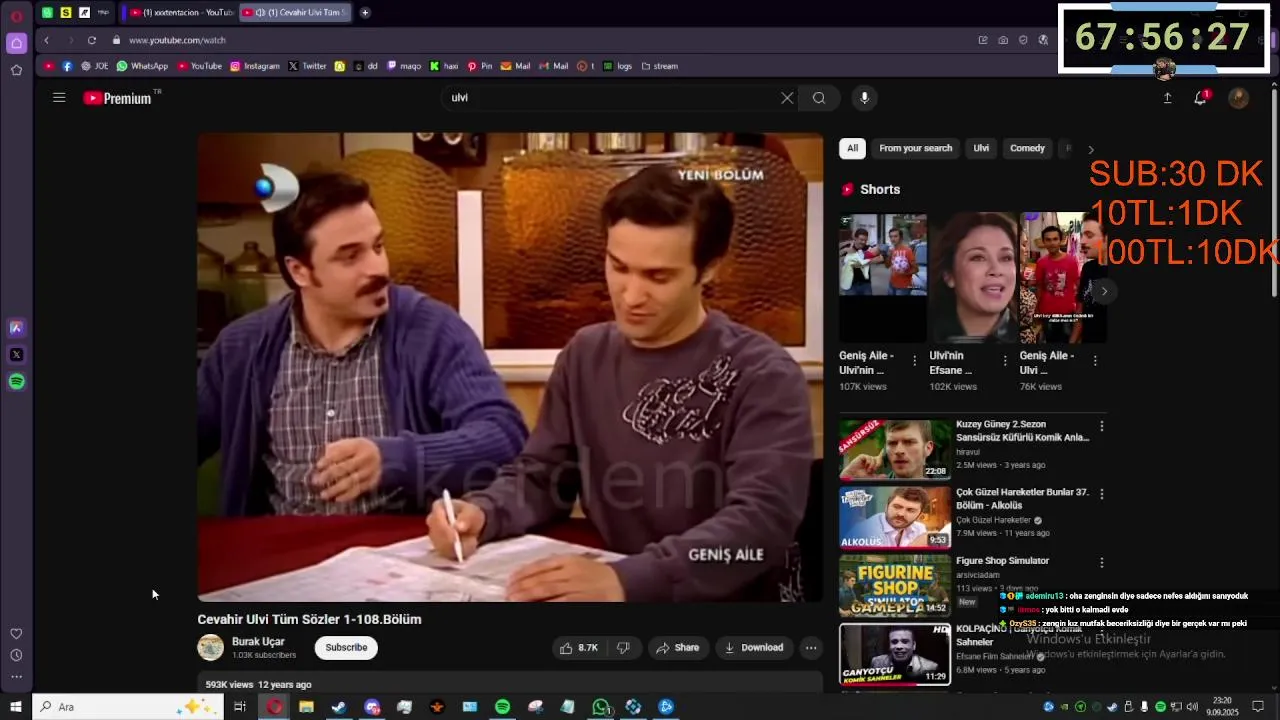Open Kuzey Güney 2.Sezon video thumbnail

pyautogui.click(x=895, y=449)
